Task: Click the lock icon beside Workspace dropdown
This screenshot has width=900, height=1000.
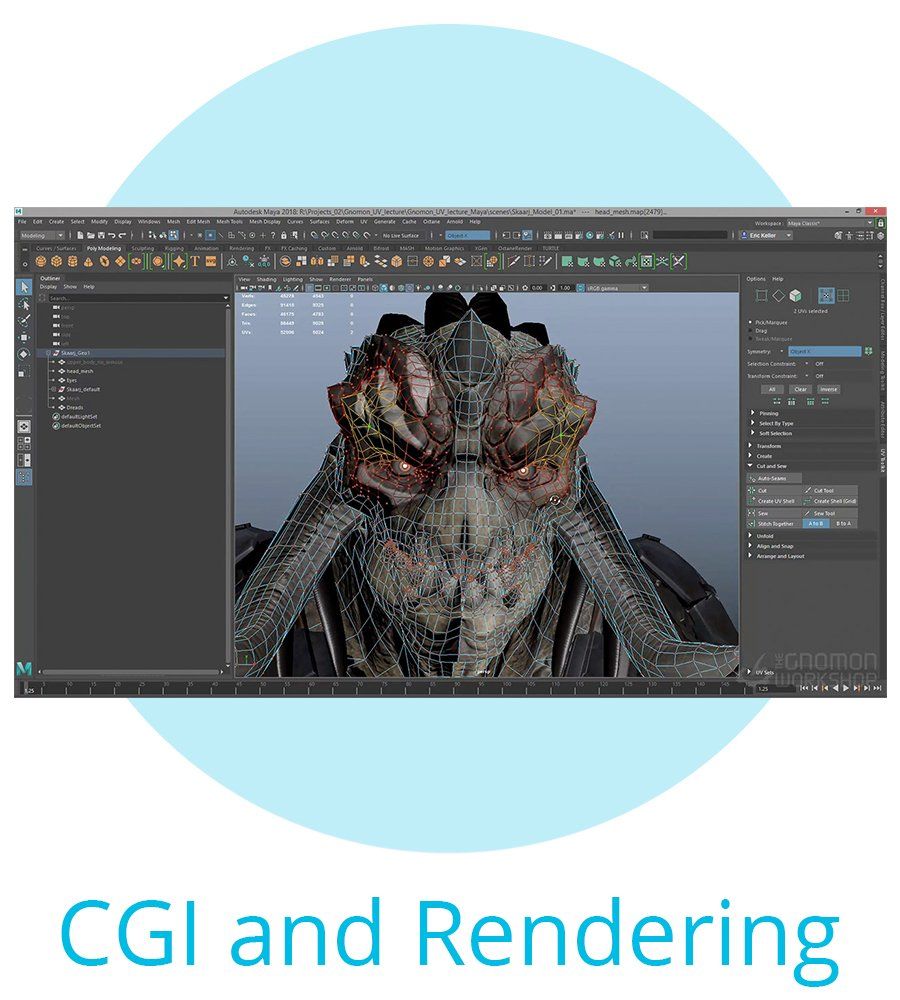Action: 881,223
